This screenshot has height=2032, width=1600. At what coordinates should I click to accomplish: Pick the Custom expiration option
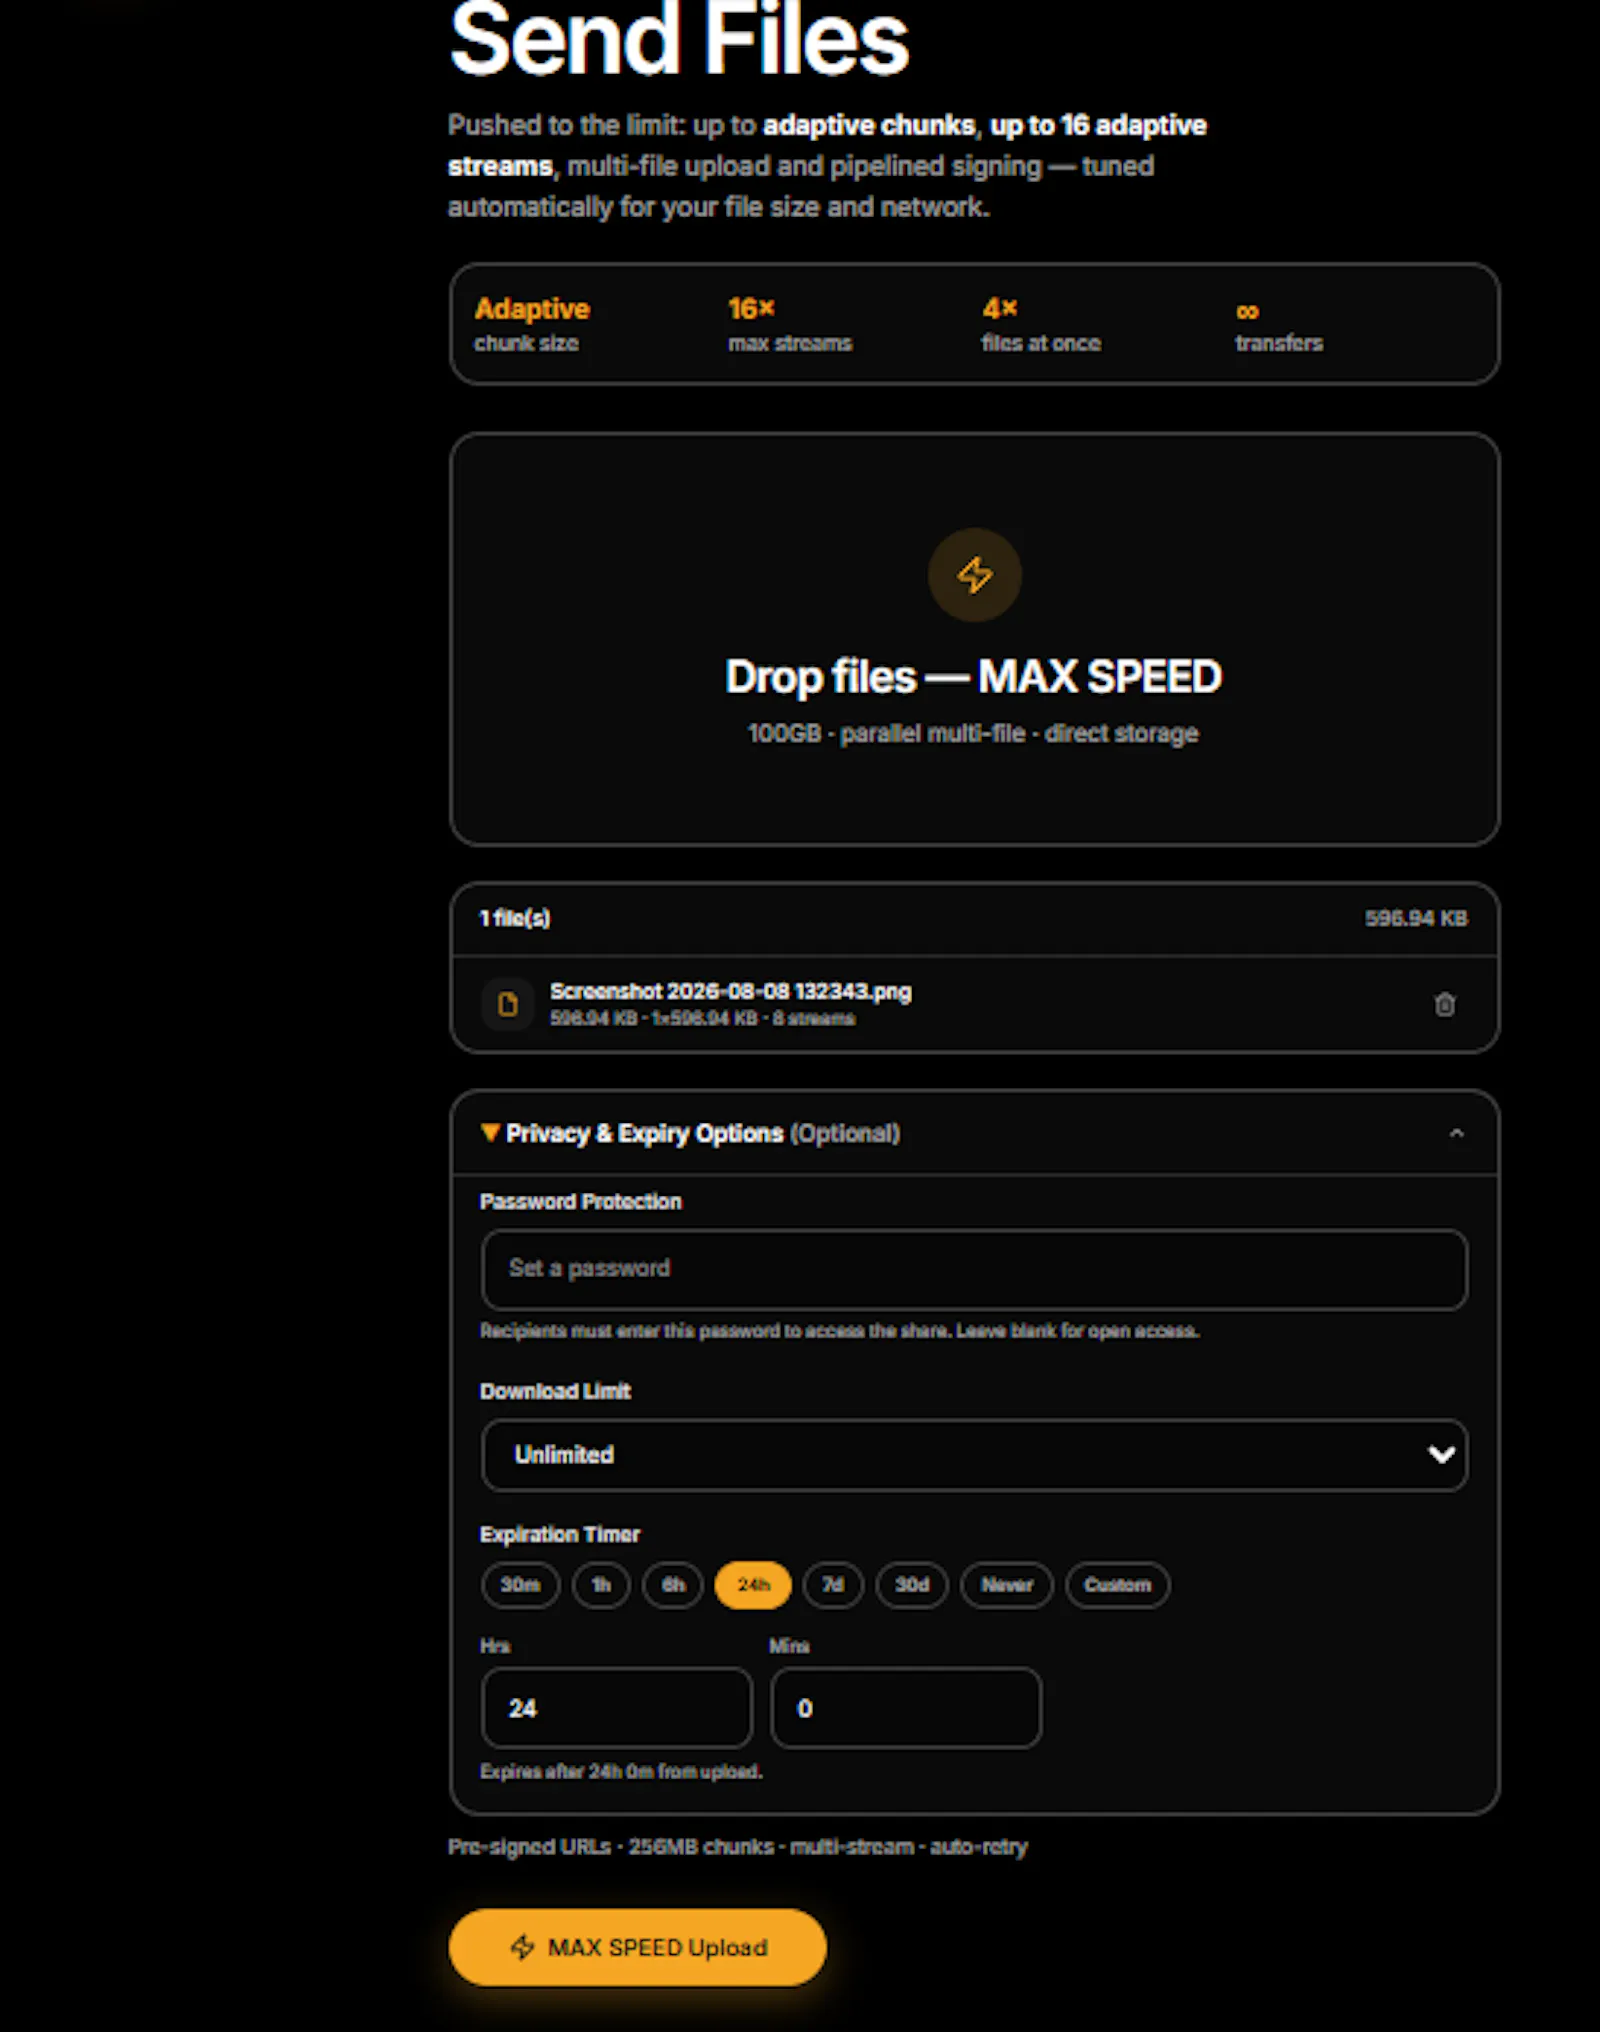(x=1118, y=1585)
